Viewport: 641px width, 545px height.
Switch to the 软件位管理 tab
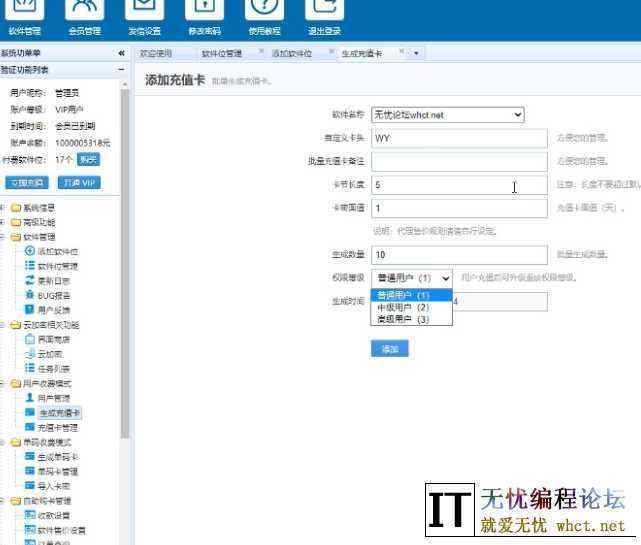point(221,53)
